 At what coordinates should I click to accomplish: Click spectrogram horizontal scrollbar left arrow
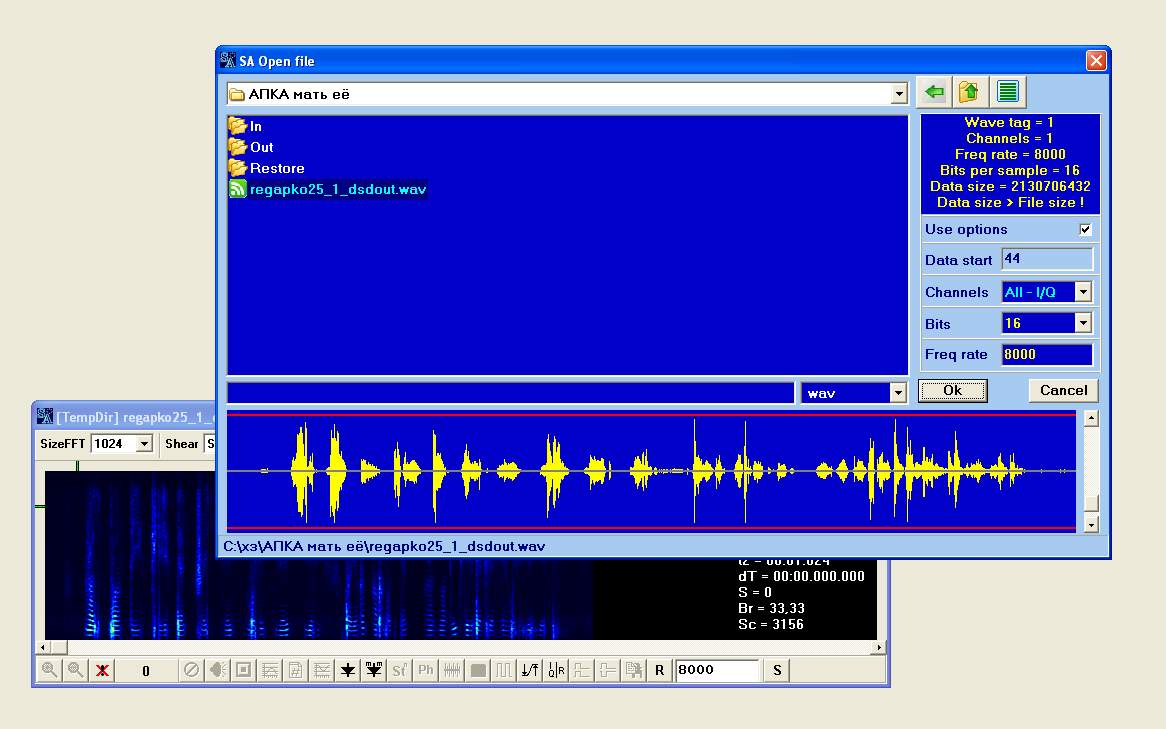(43, 647)
